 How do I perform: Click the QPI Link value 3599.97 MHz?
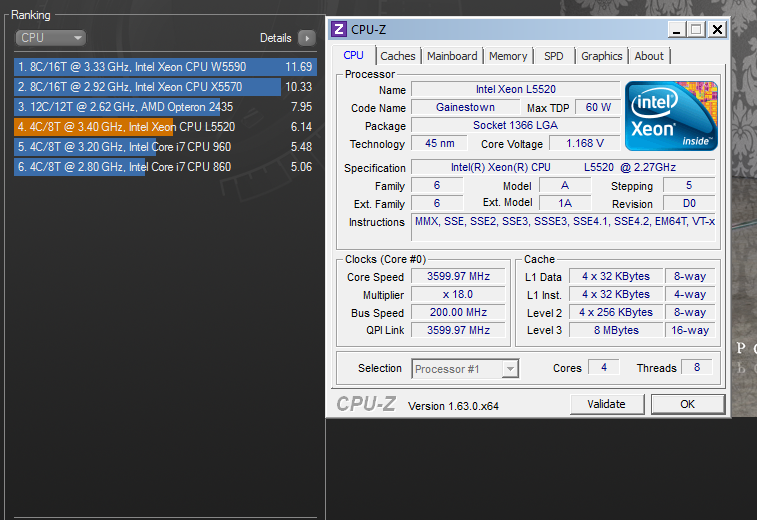[458, 330]
